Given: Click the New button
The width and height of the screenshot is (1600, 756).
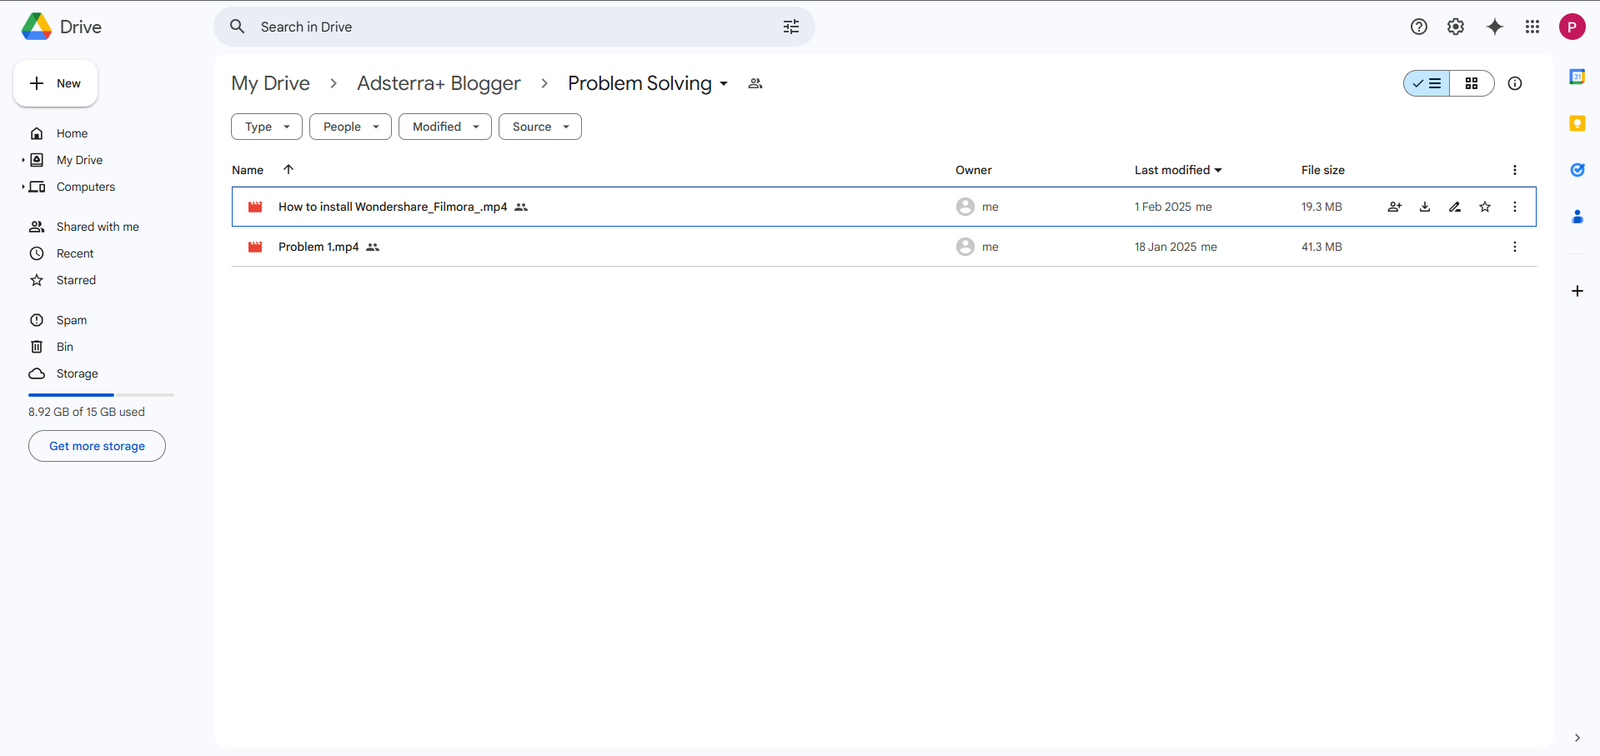Looking at the screenshot, I should 55,84.
